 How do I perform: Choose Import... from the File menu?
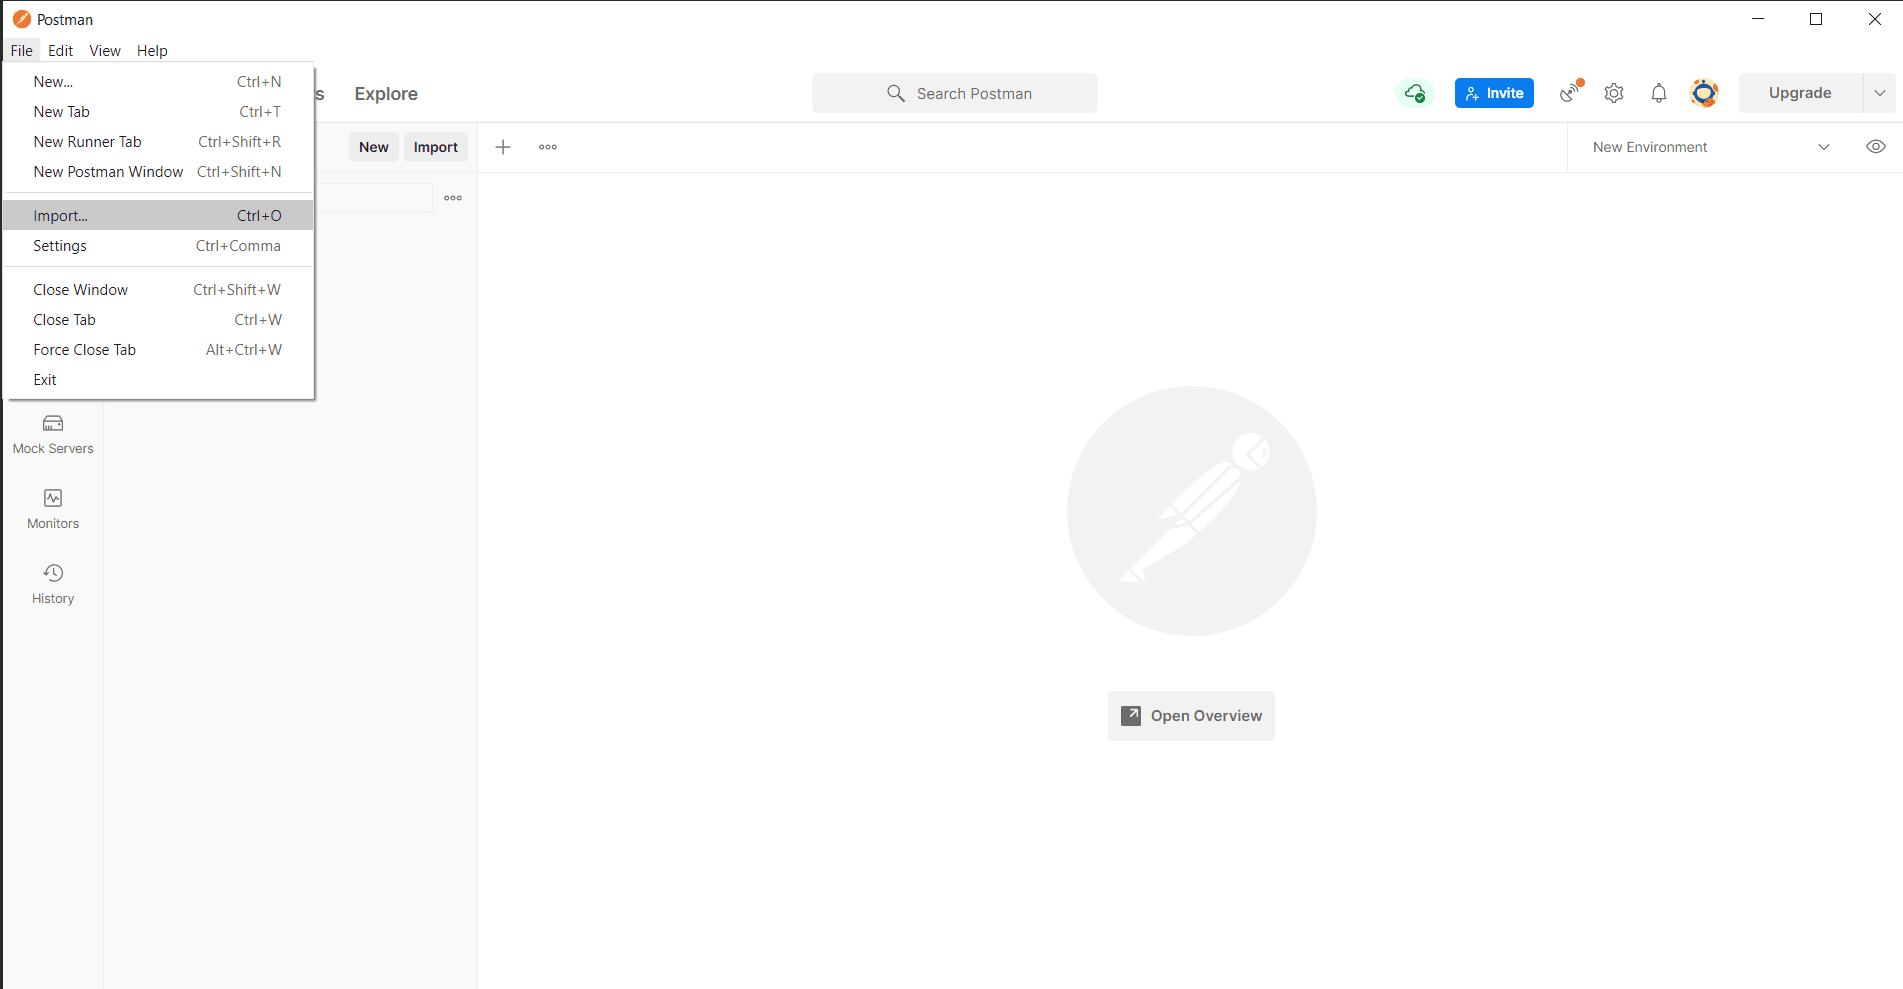tap(158, 215)
